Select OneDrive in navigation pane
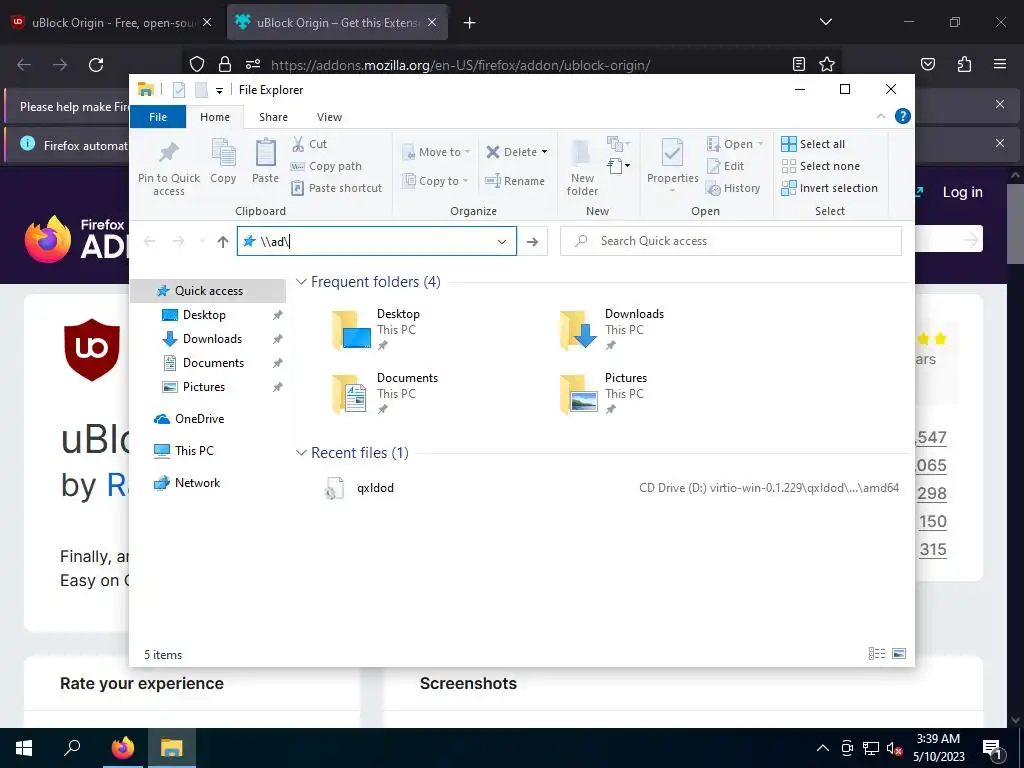The image size is (1024, 768). pyautogui.click(x=199, y=419)
